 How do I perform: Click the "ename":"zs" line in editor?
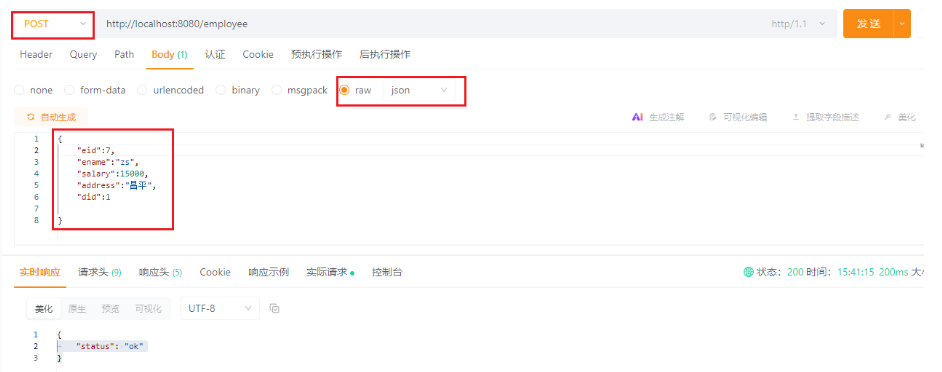[x=108, y=162]
